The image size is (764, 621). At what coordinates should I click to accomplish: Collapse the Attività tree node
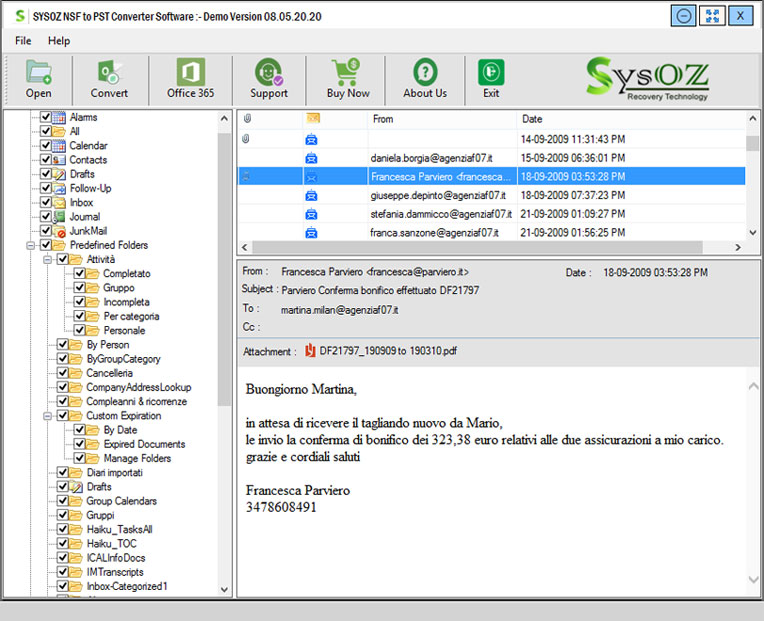pos(48,260)
